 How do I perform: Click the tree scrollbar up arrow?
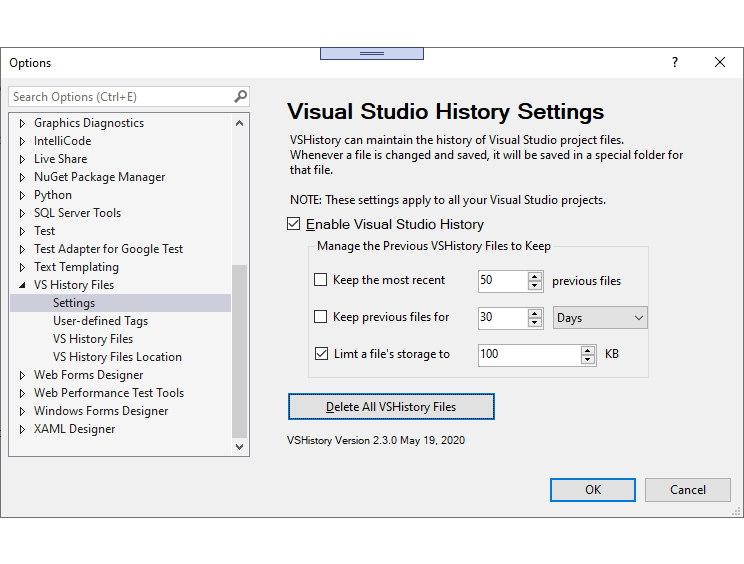pyautogui.click(x=240, y=123)
